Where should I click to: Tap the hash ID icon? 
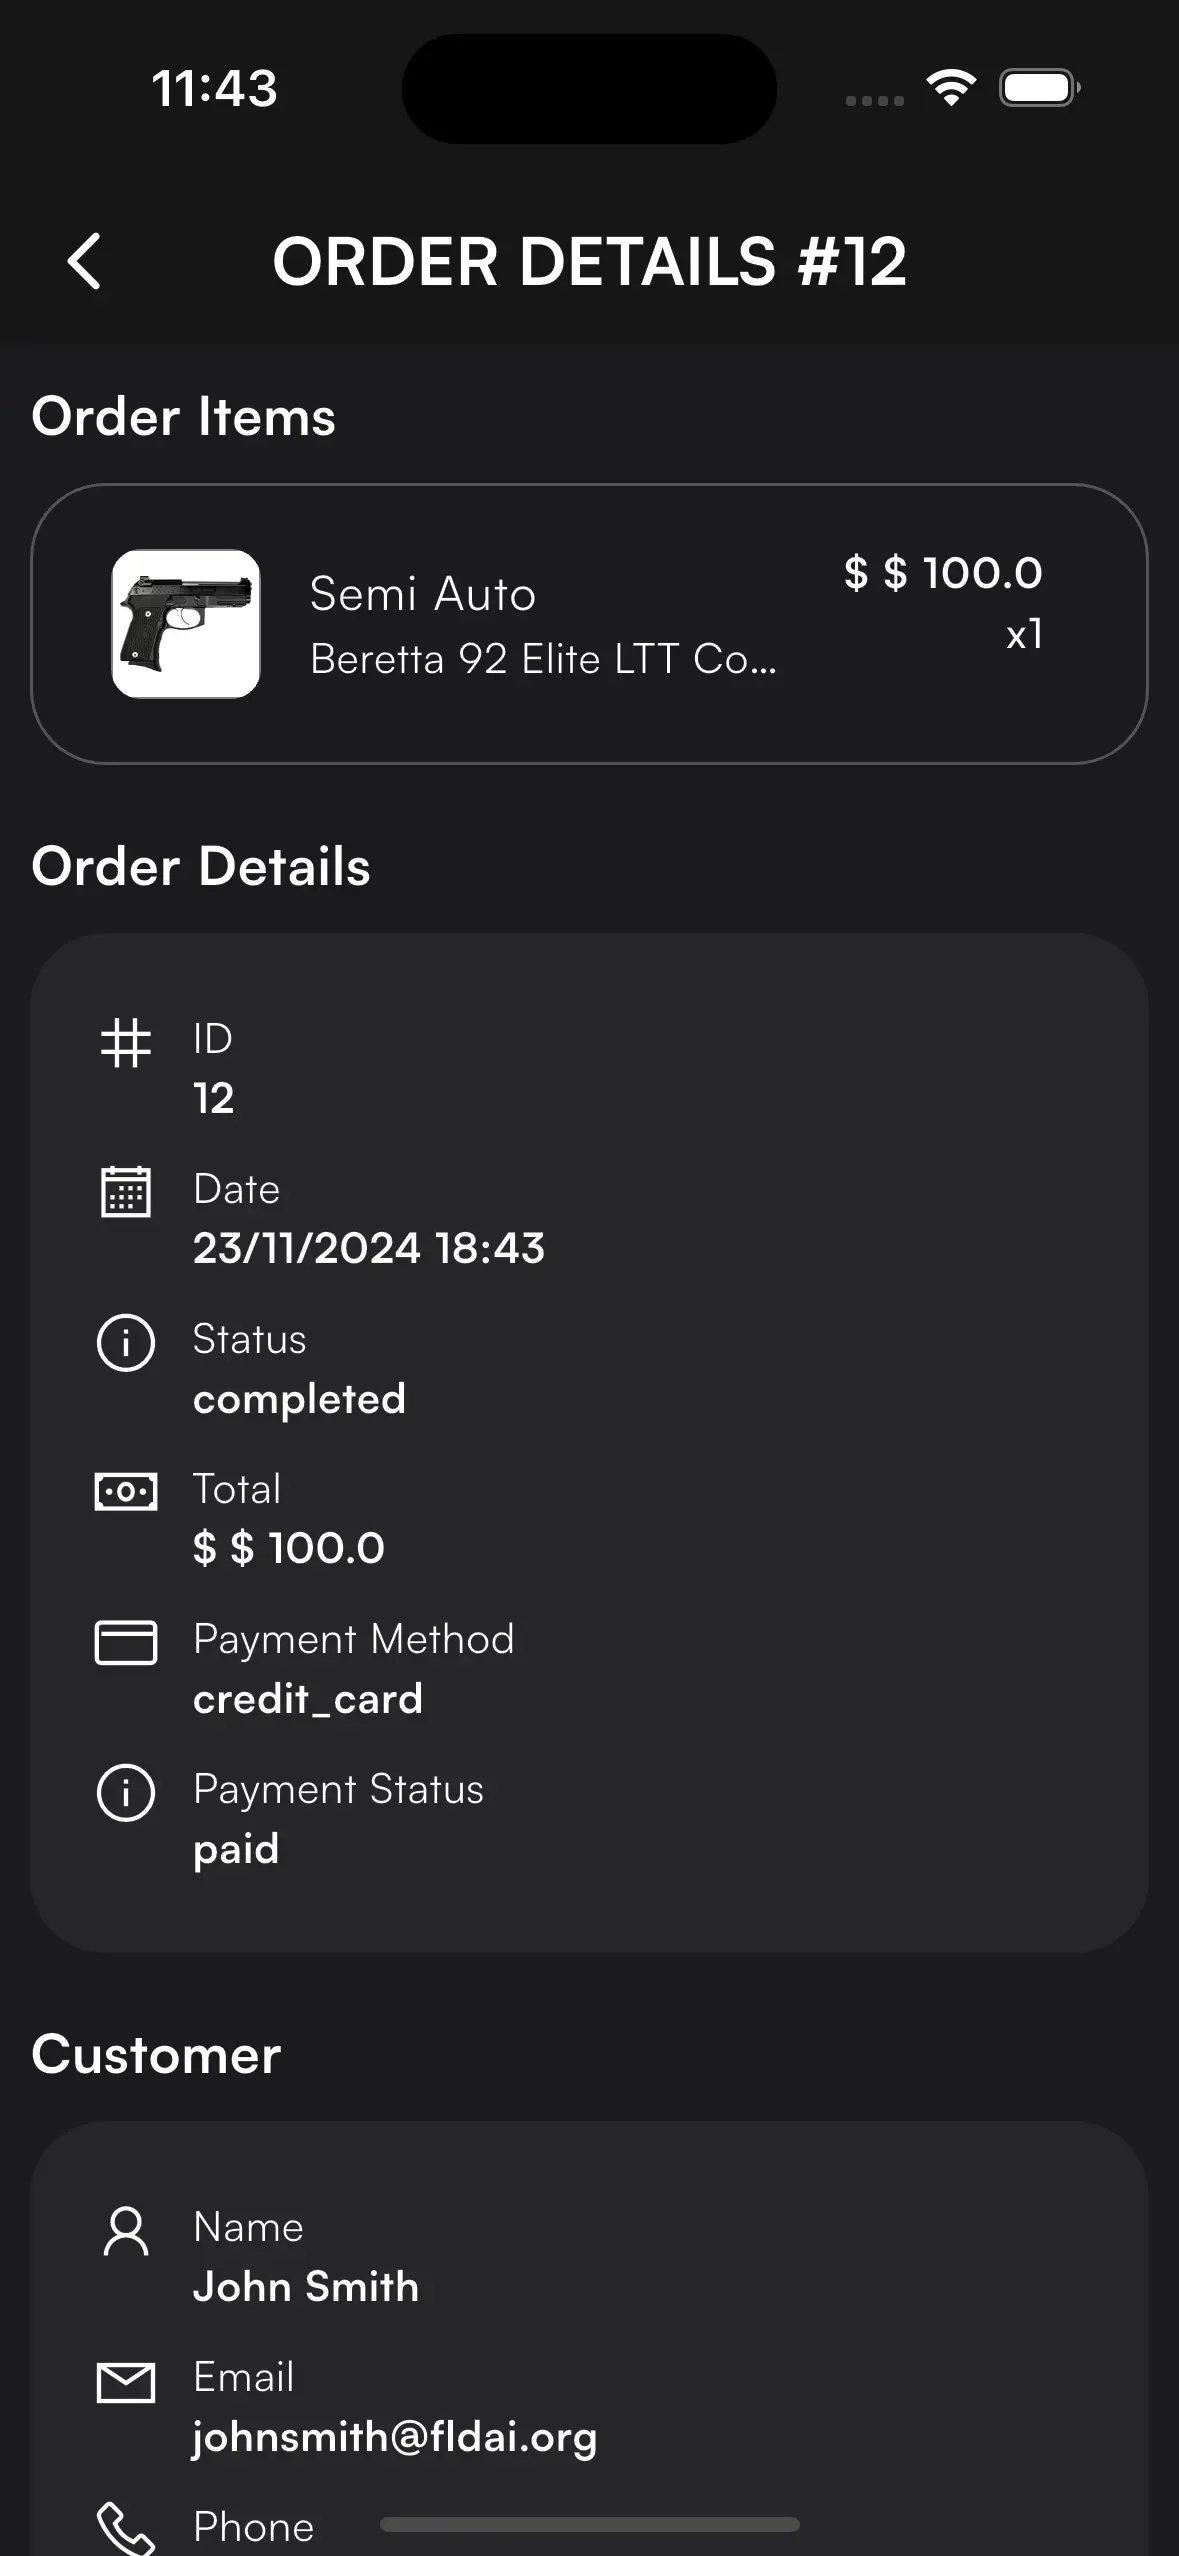126,1043
